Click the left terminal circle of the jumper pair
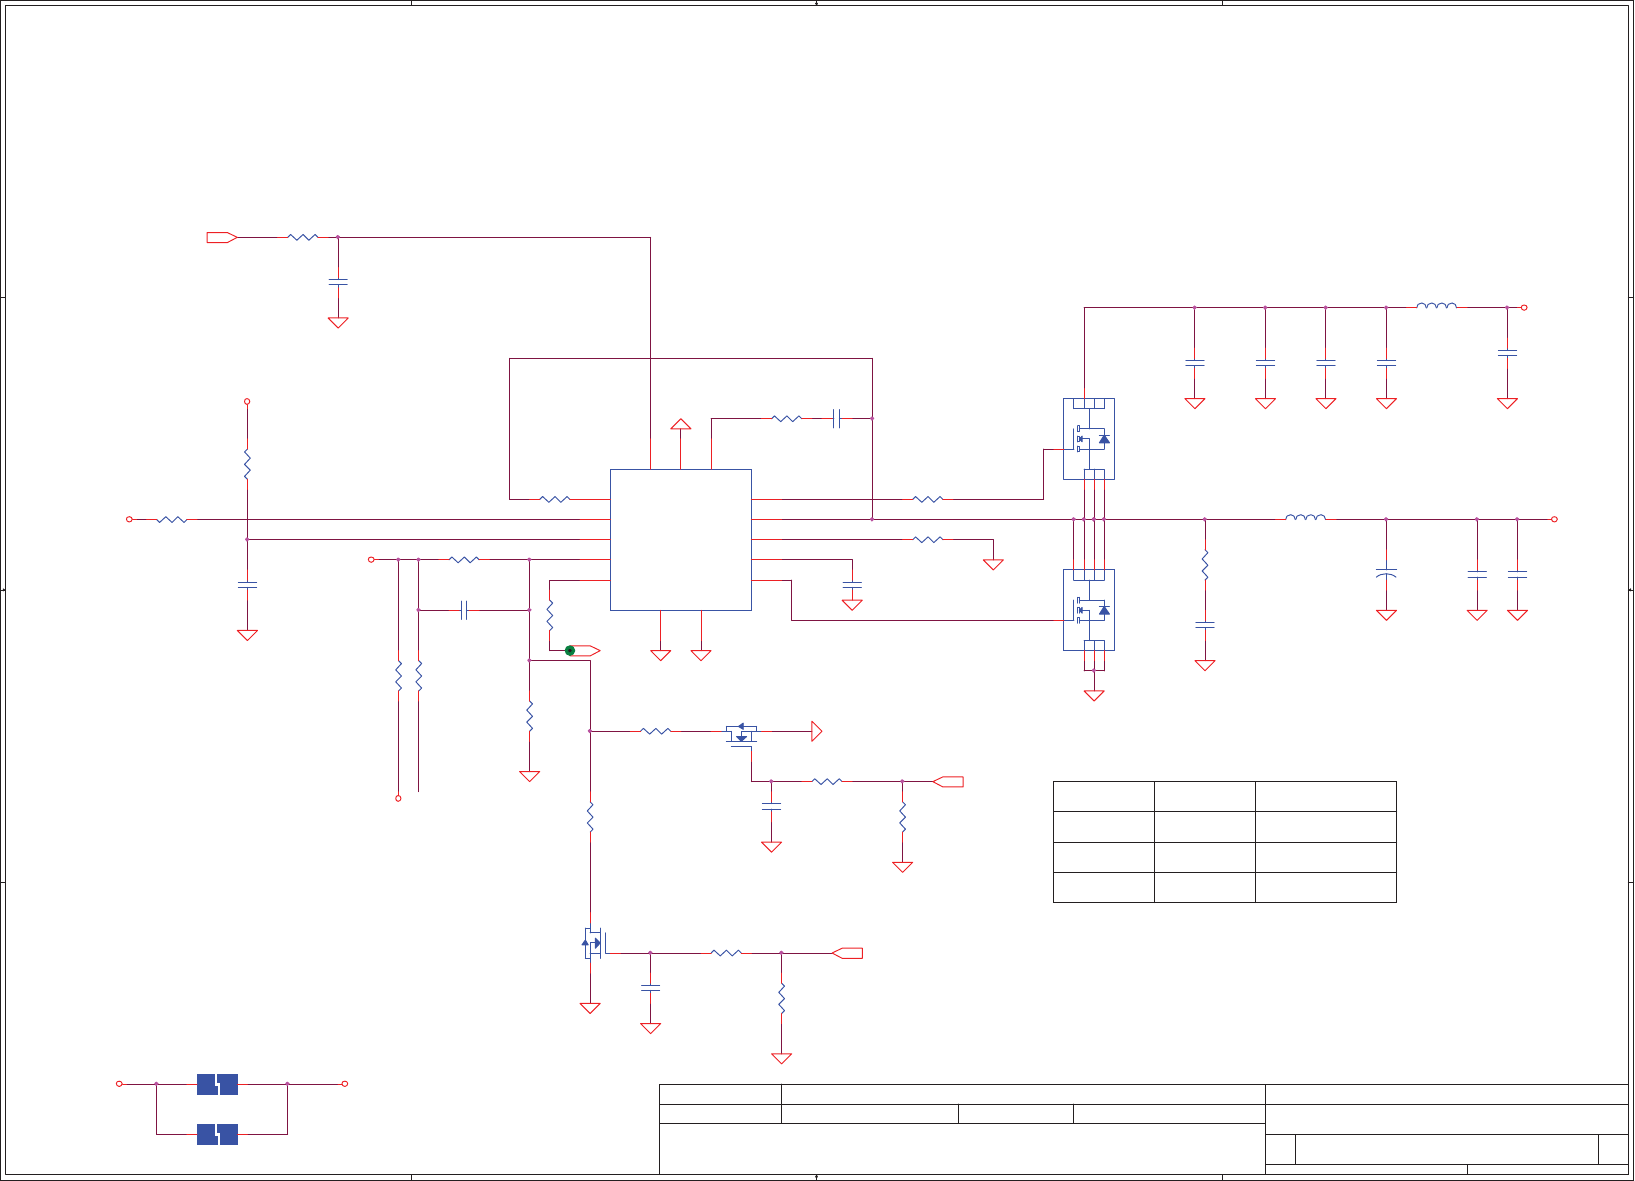 [x=119, y=1084]
